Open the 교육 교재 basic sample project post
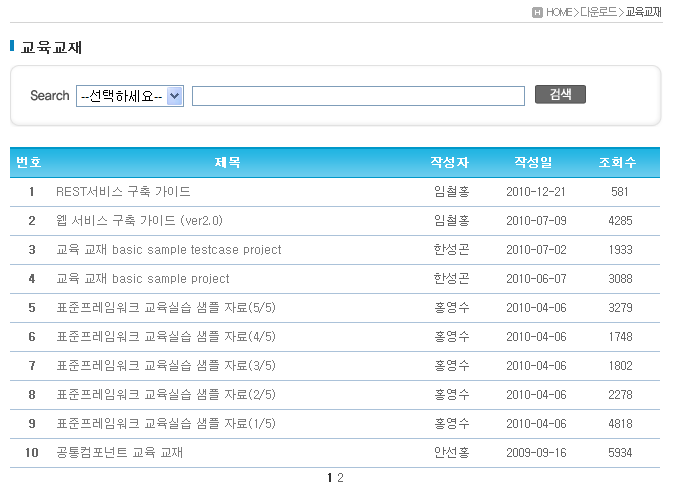 point(142,279)
